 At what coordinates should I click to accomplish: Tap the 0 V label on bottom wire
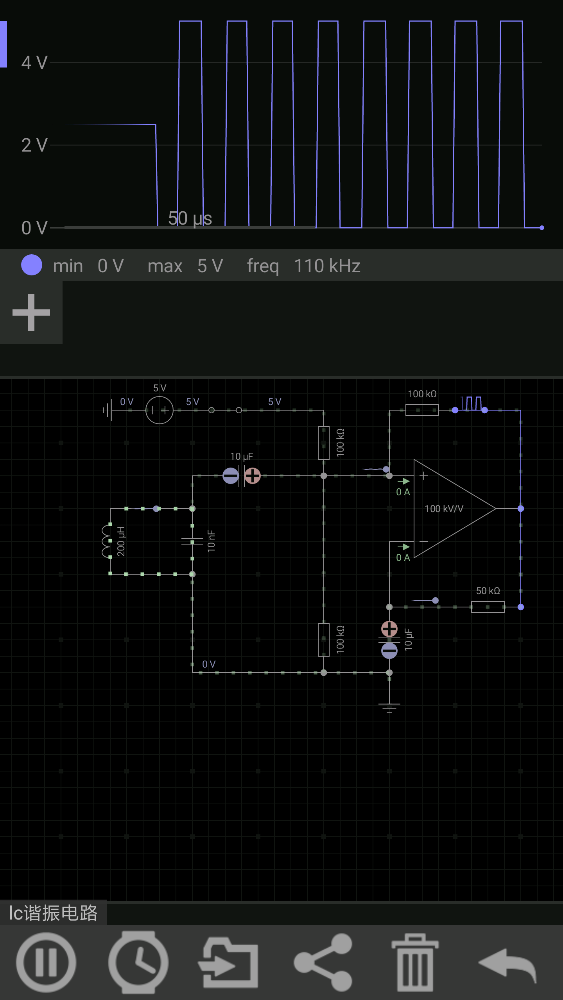coord(209,664)
